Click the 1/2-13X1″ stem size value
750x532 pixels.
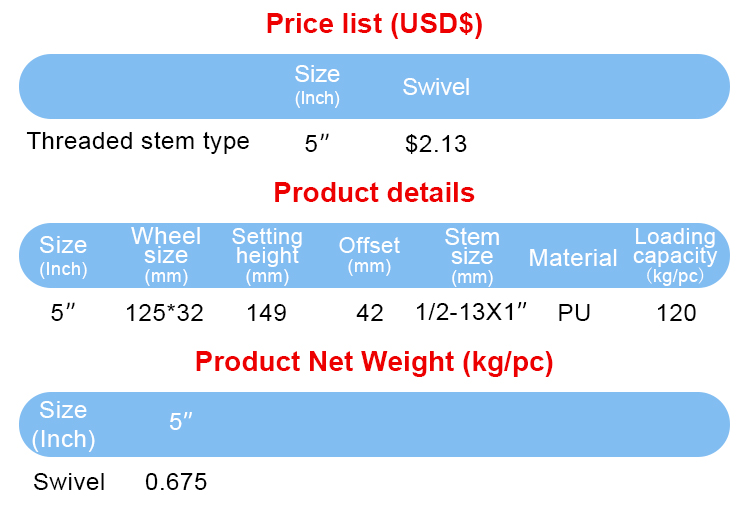471,312
